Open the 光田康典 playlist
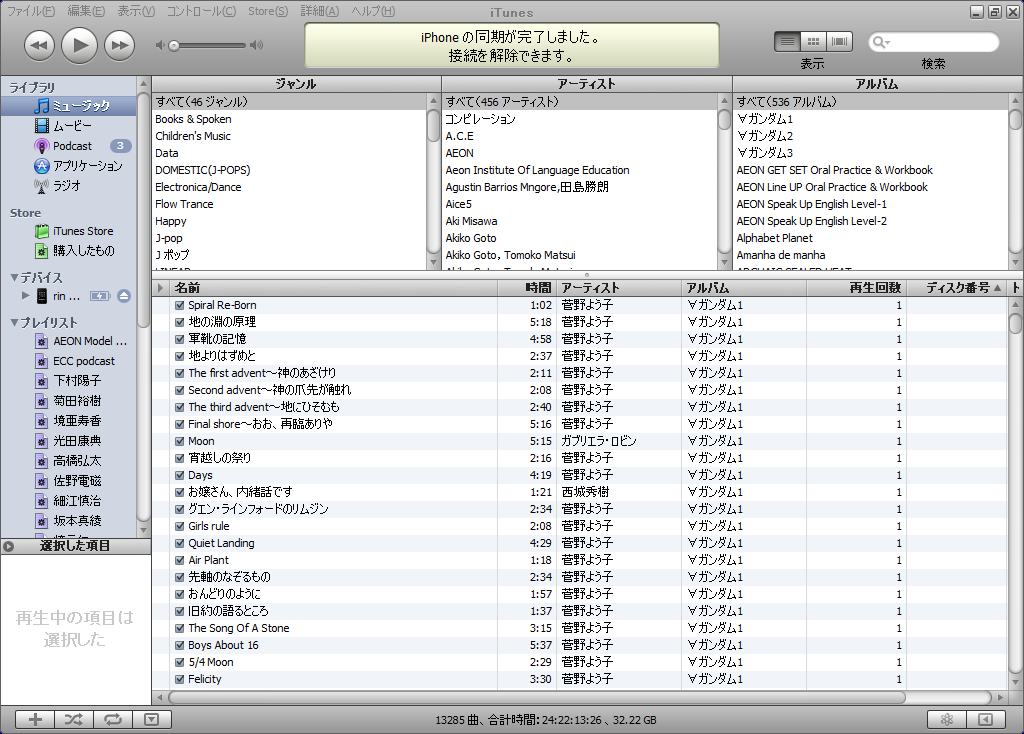The height and width of the screenshot is (734, 1024). point(69,441)
